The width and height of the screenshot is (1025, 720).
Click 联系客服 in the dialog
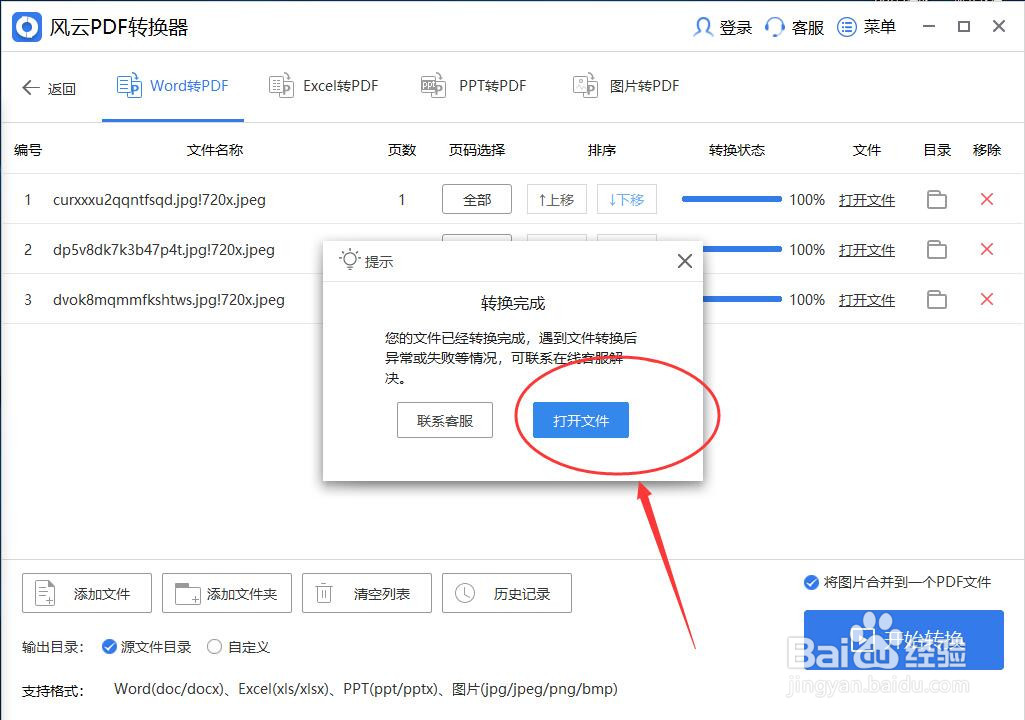(445, 420)
